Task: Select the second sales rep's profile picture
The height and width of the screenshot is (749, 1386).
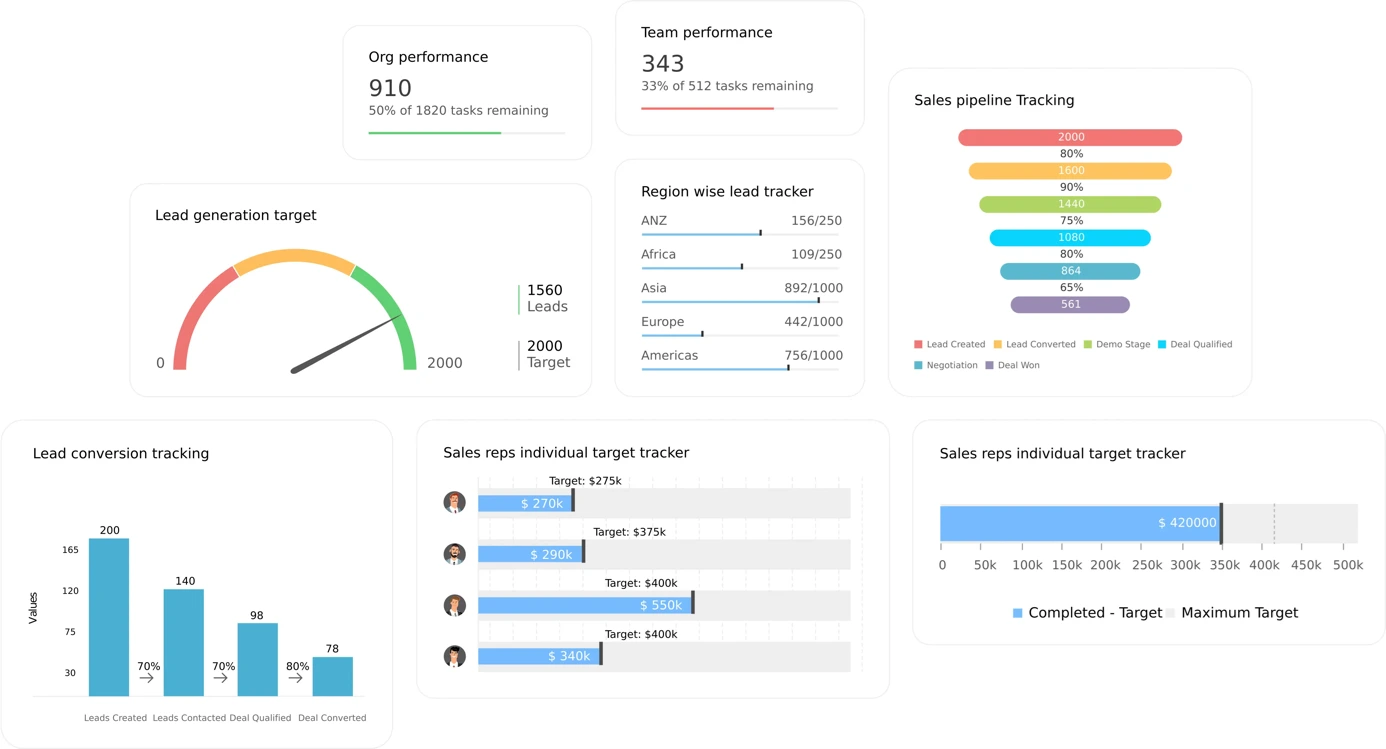Action: [x=456, y=554]
